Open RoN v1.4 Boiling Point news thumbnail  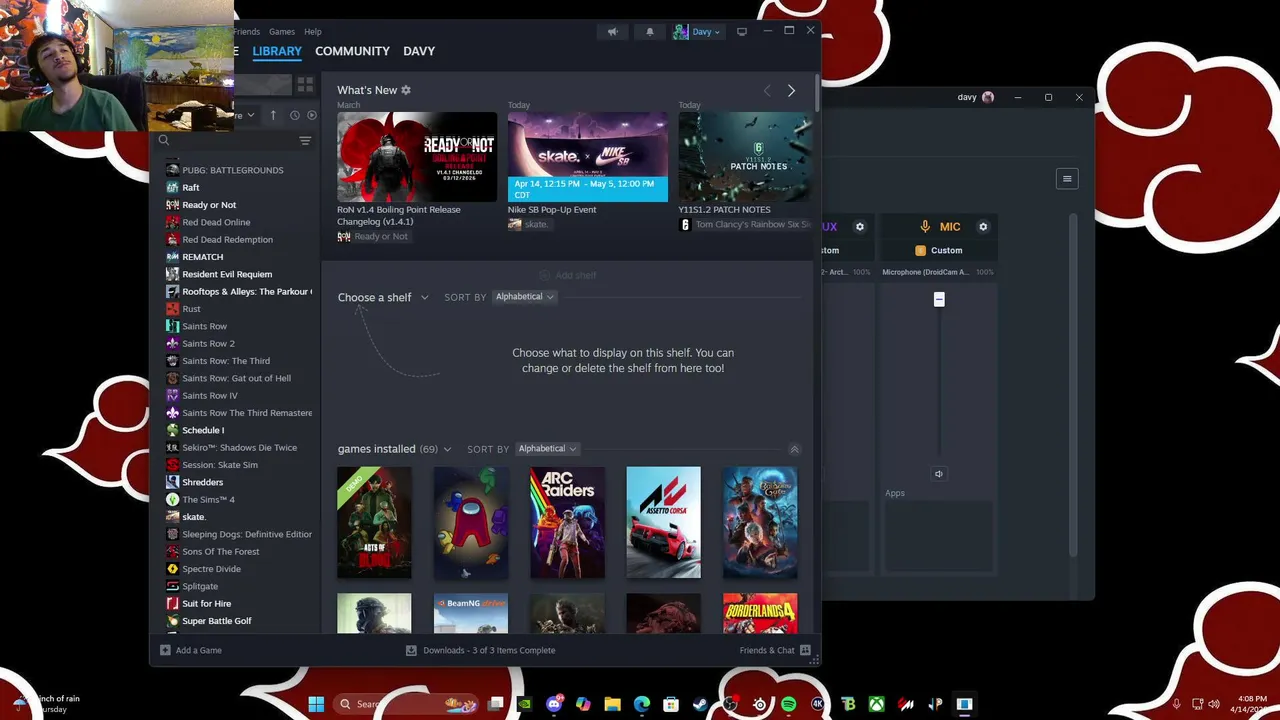click(x=417, y=157)
